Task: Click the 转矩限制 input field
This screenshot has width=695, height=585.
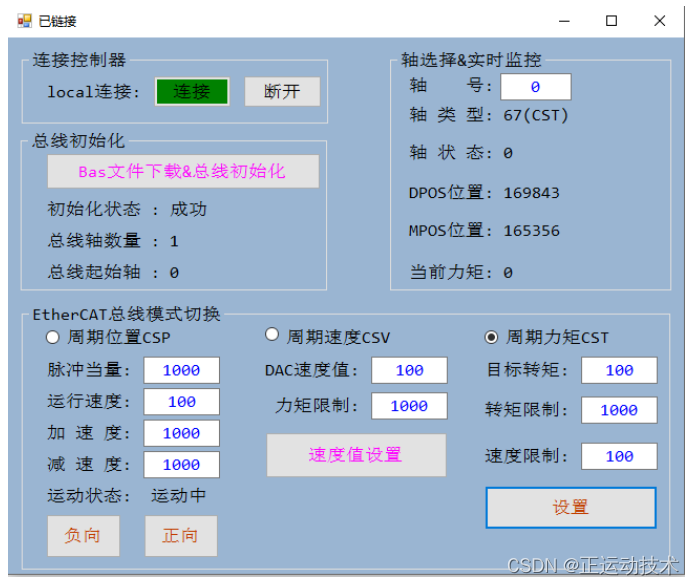Action: click(x=619, y=410)
